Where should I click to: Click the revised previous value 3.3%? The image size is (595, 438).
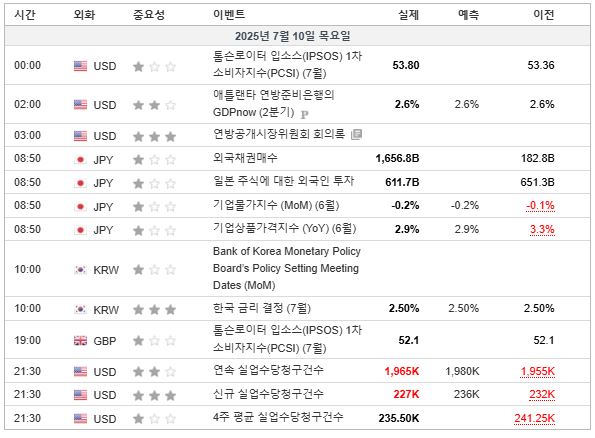542,230
